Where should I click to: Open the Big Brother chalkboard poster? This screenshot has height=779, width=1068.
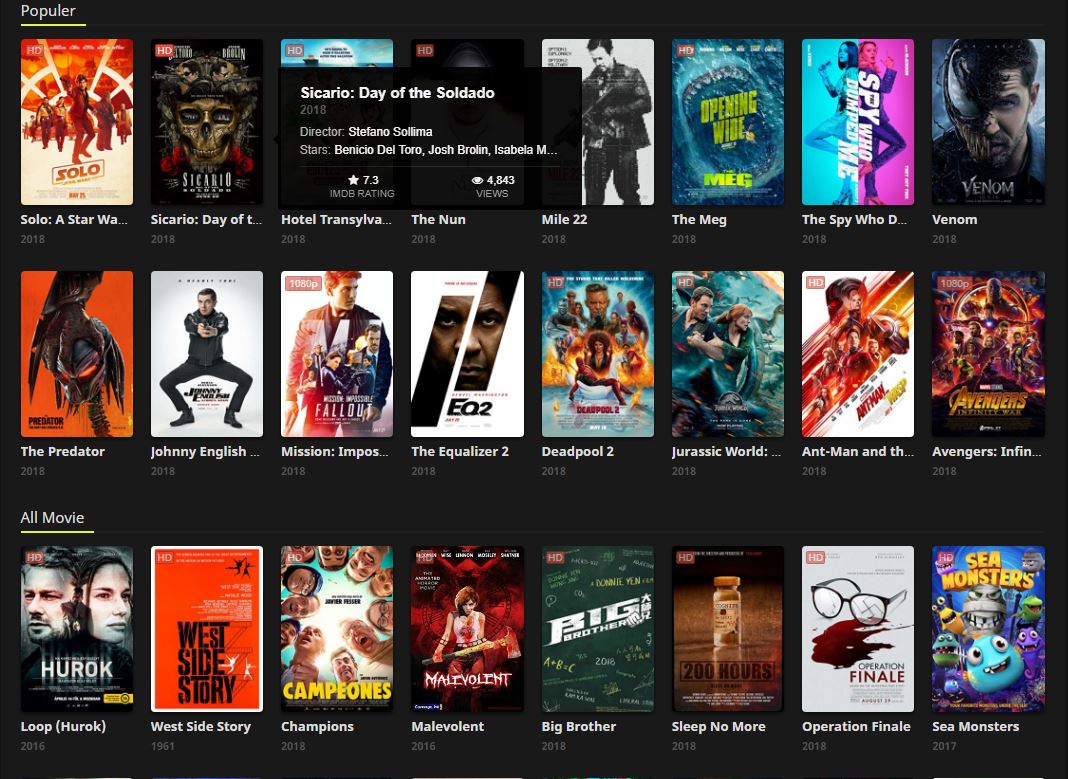click(597, 629)
